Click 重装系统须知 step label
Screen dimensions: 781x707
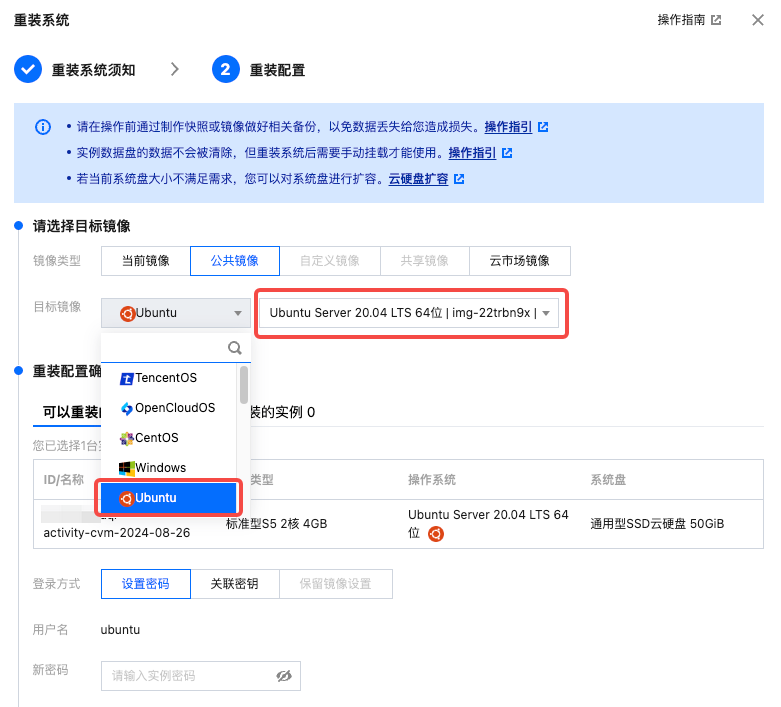tap(94, 70)
